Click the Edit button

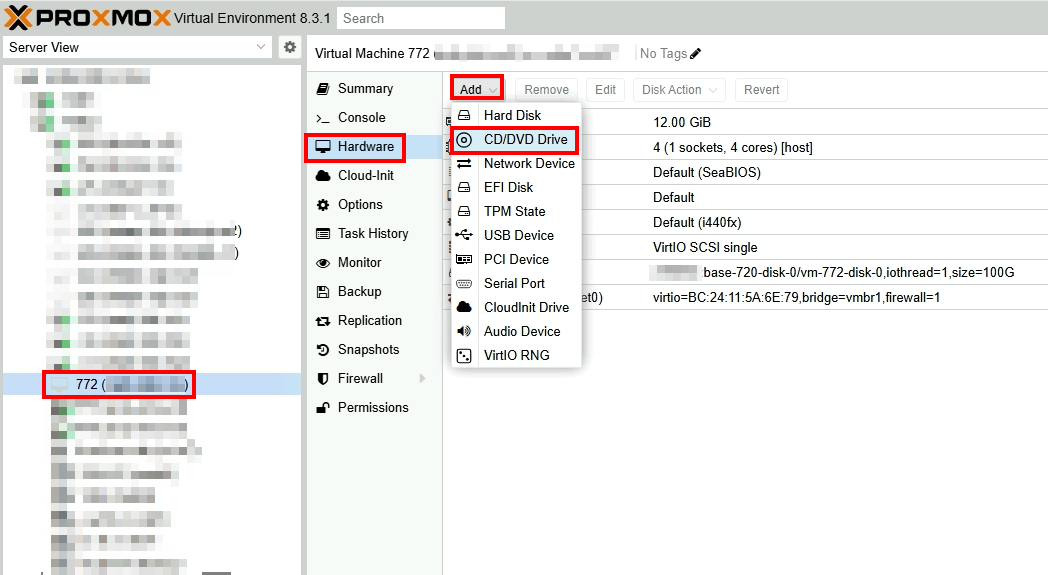pos(606,90)
